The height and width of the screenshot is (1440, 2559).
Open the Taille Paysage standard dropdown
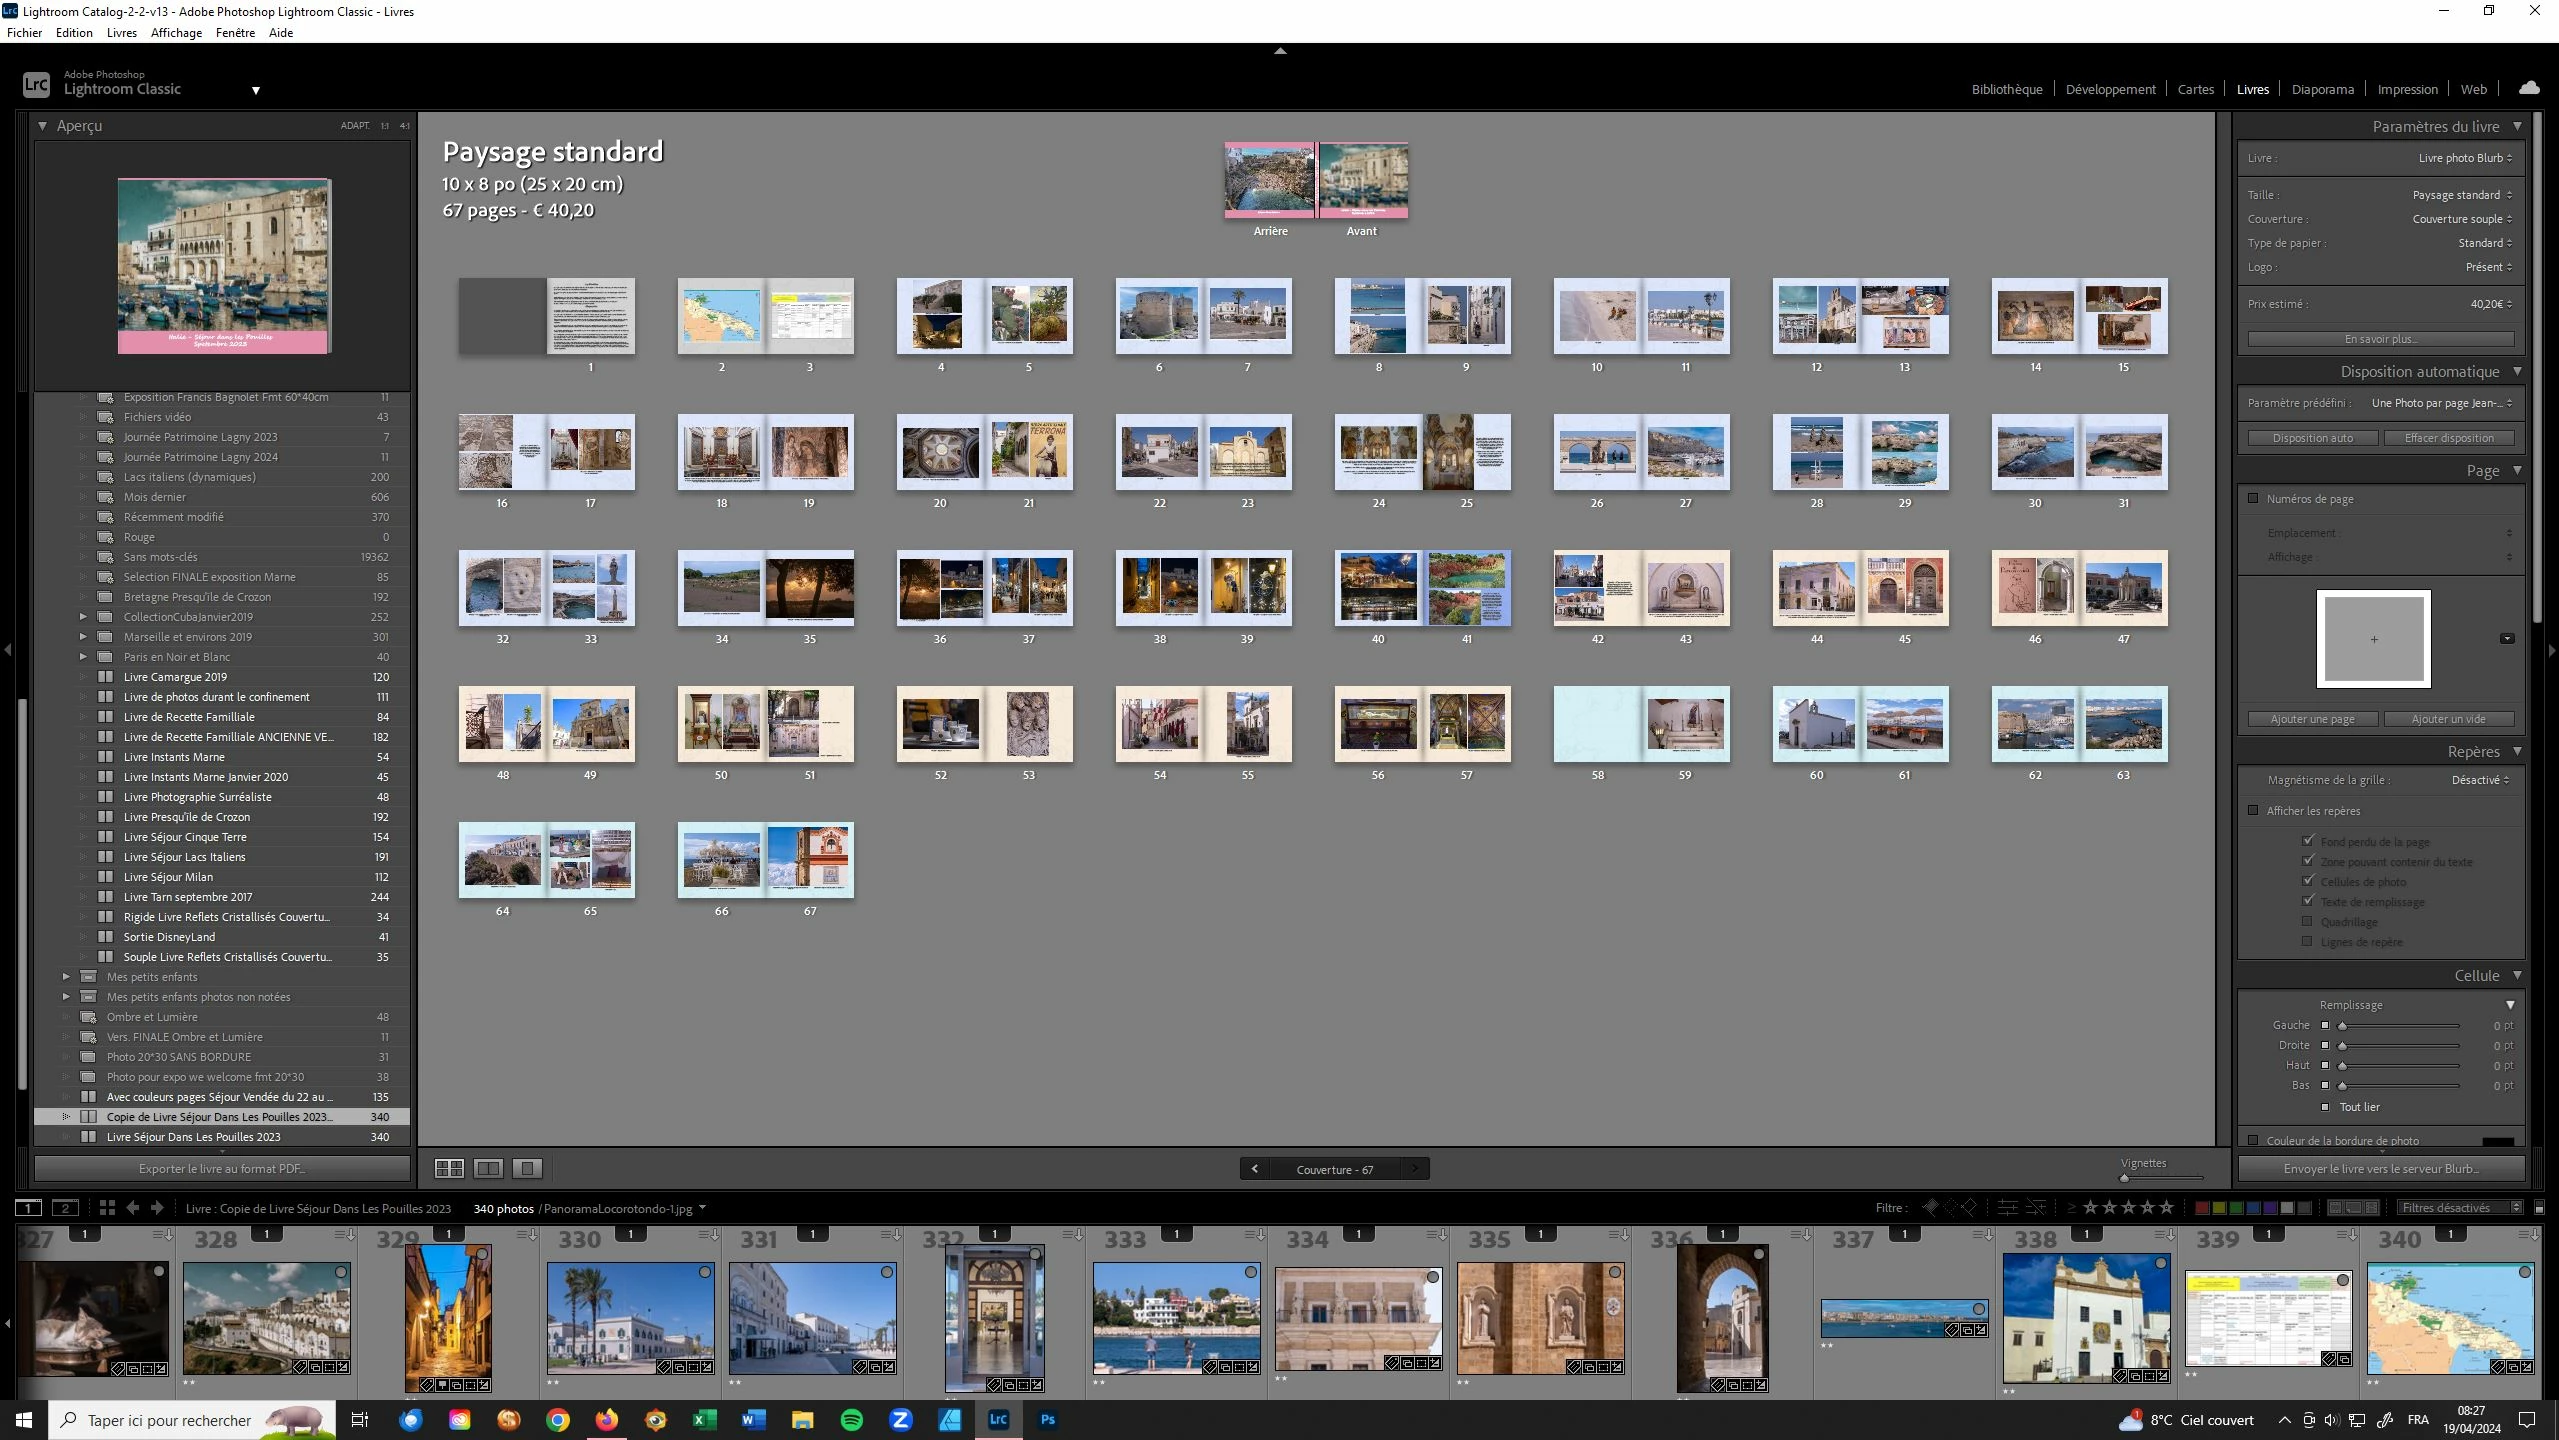tap(2461, 195)
